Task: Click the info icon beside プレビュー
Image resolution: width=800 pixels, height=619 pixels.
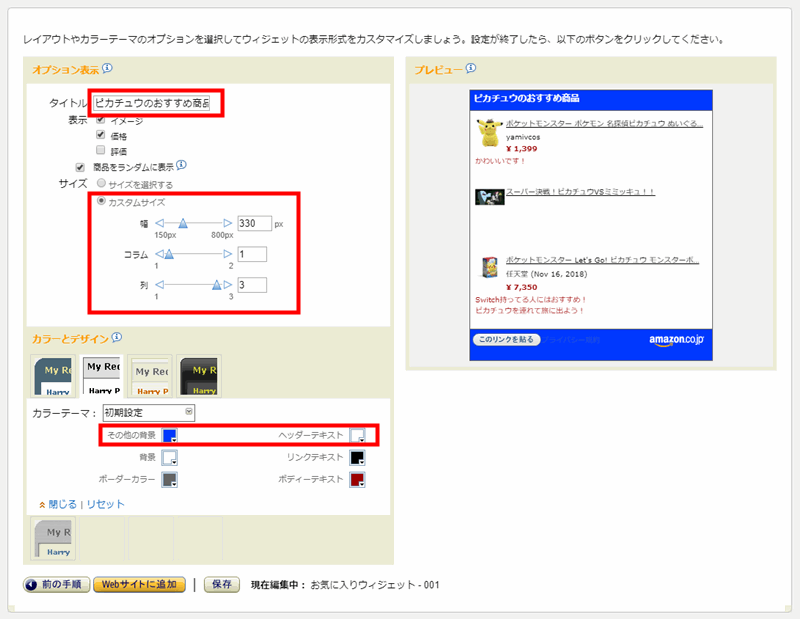Action: (x=471, y=68)
